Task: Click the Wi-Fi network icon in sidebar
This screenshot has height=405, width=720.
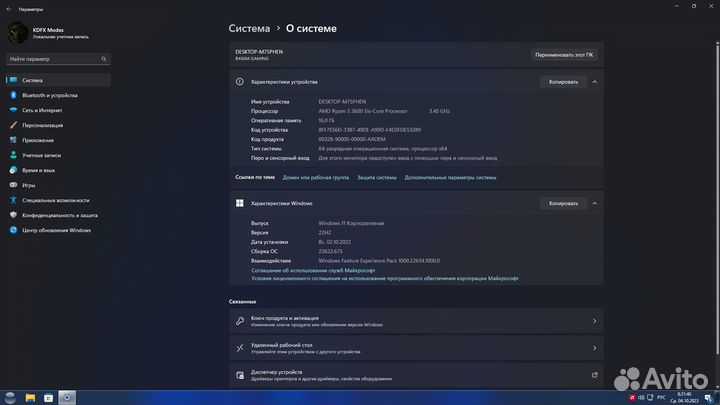Action: click(x=13, y=110)
